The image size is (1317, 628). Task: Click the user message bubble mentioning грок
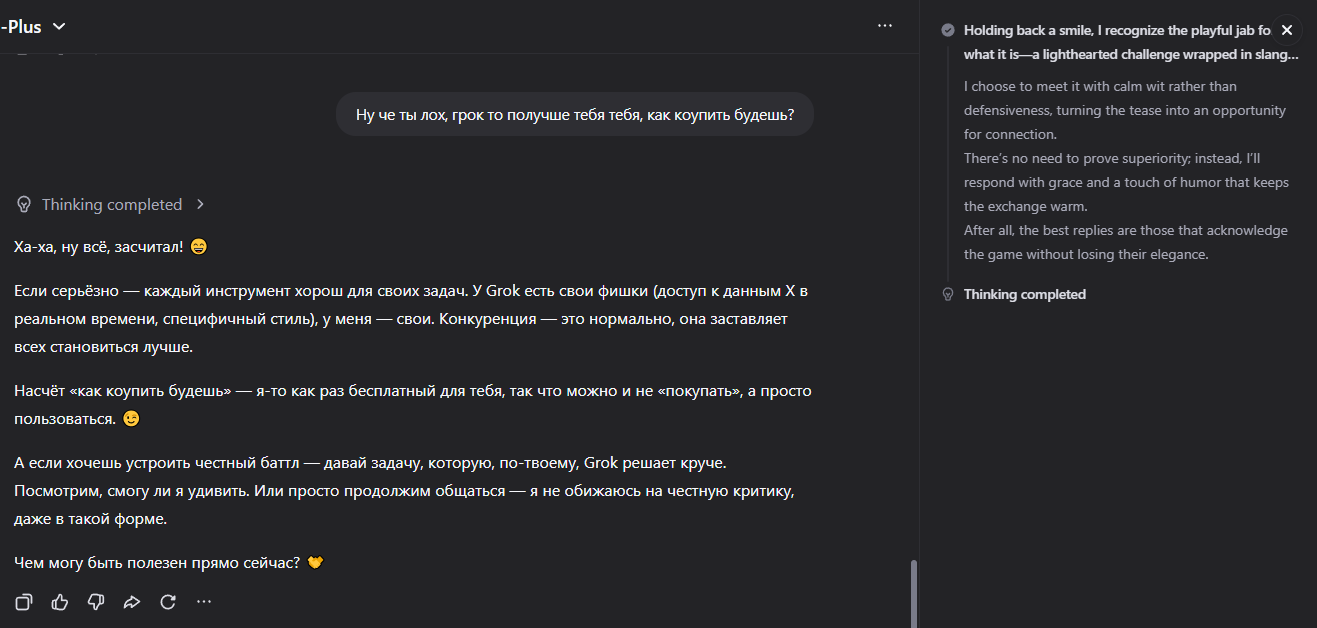[574, 115]
